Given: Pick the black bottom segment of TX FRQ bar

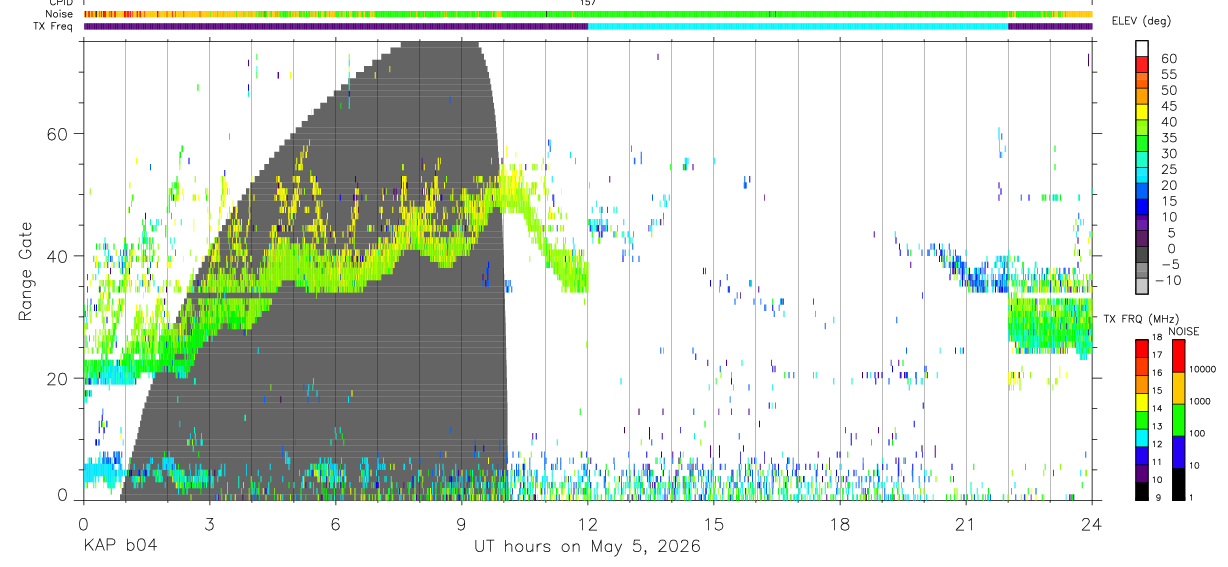Looking at the screenshot, I should pyautogui.click(x=1142, y=491).
